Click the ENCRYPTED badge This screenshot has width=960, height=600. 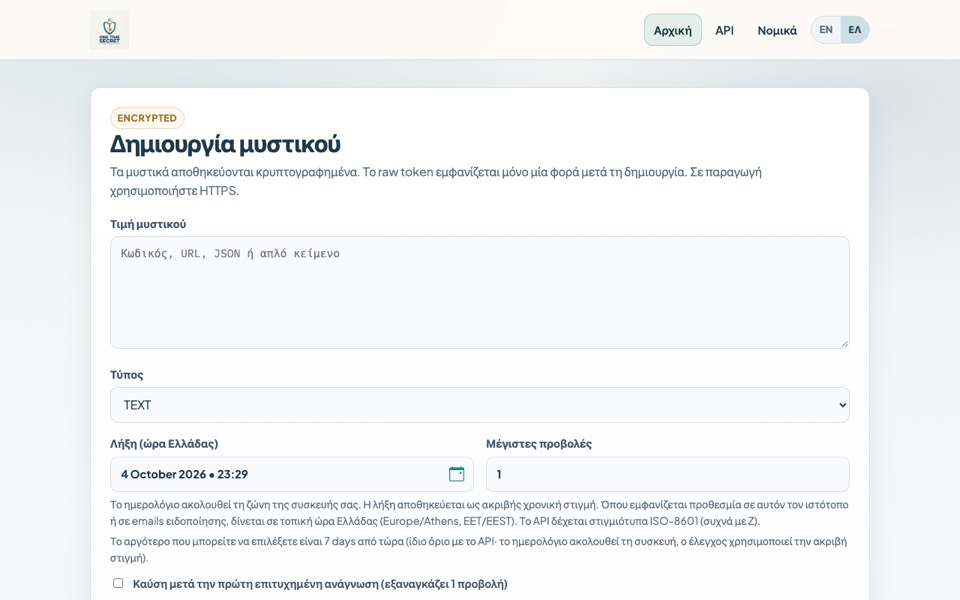point(147,118)
